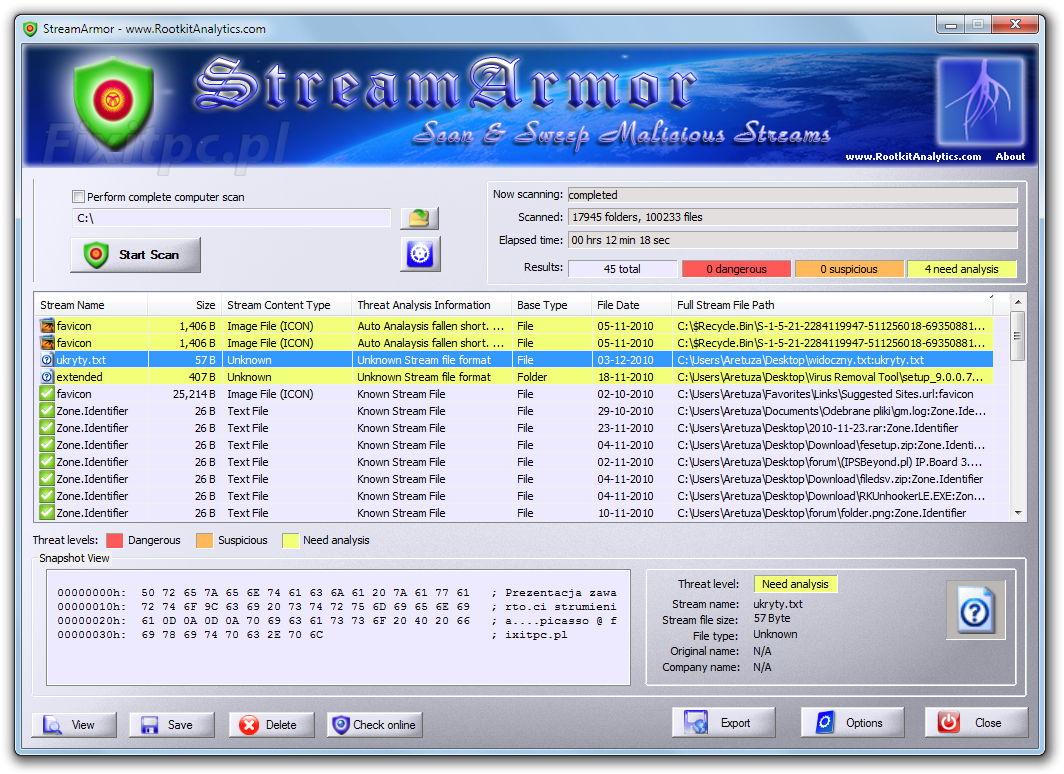Click the yellow 4 need analysis box

click(x=962, y=269)
